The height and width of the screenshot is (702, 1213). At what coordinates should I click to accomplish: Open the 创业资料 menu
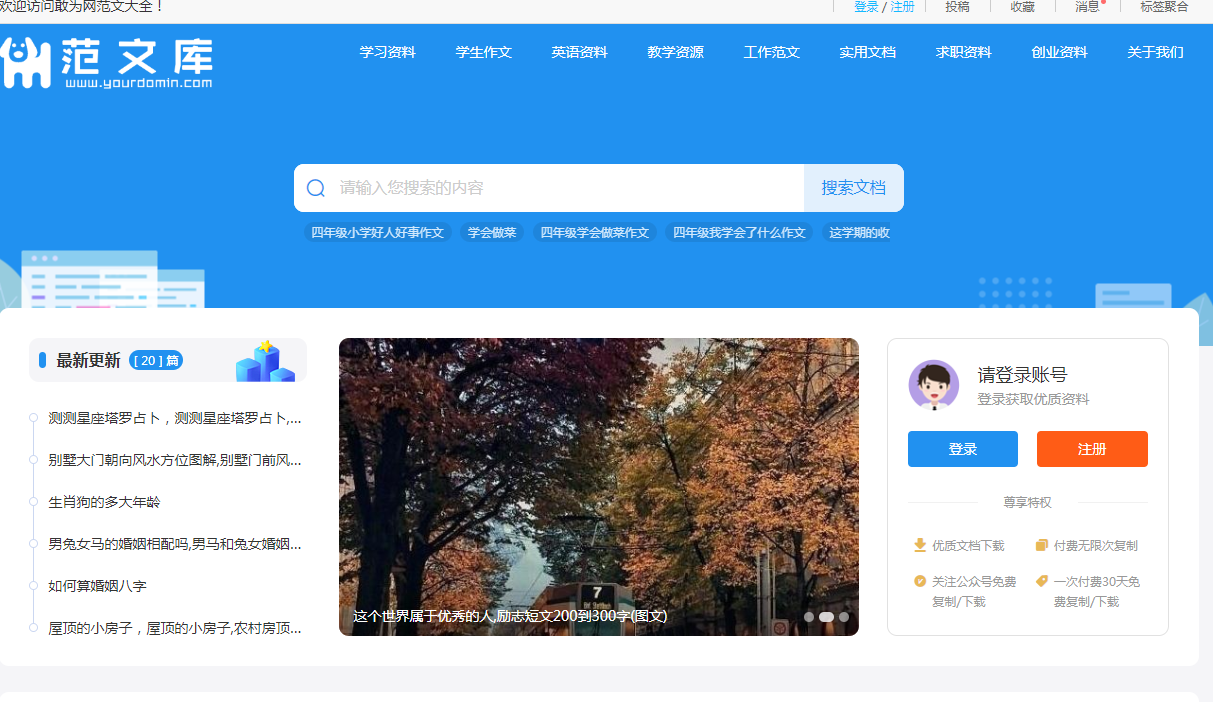(1060, 52)
